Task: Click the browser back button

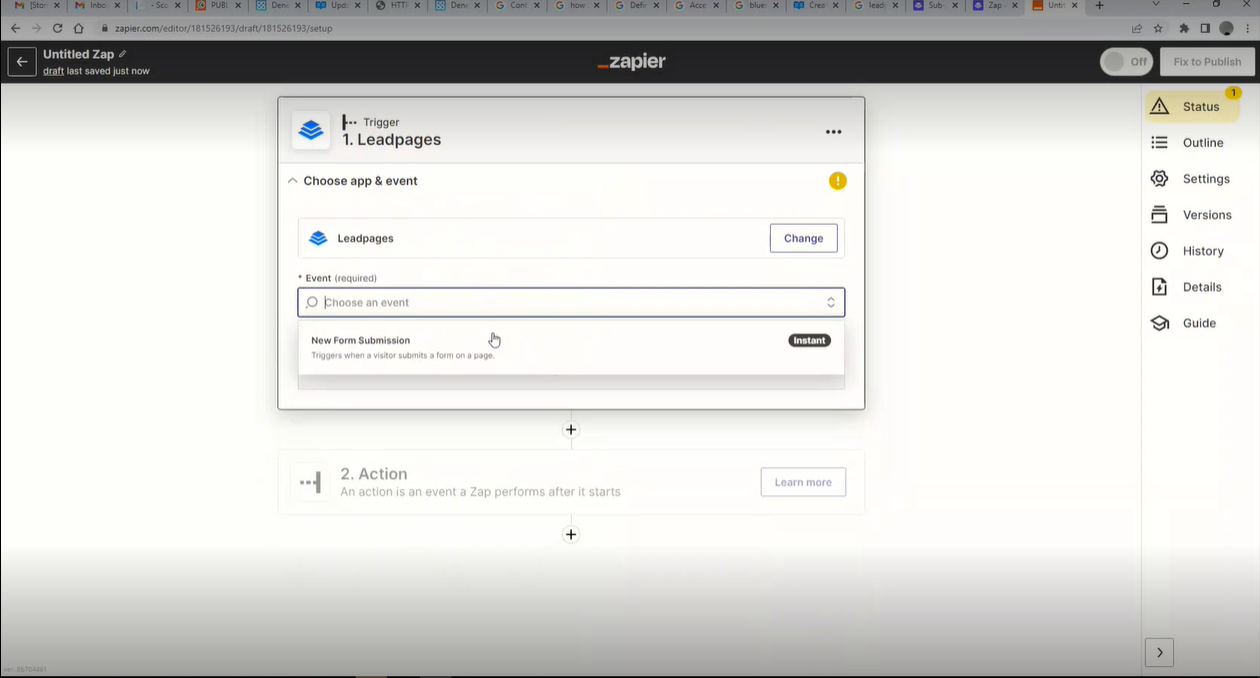Action: (x=14, y=28)
